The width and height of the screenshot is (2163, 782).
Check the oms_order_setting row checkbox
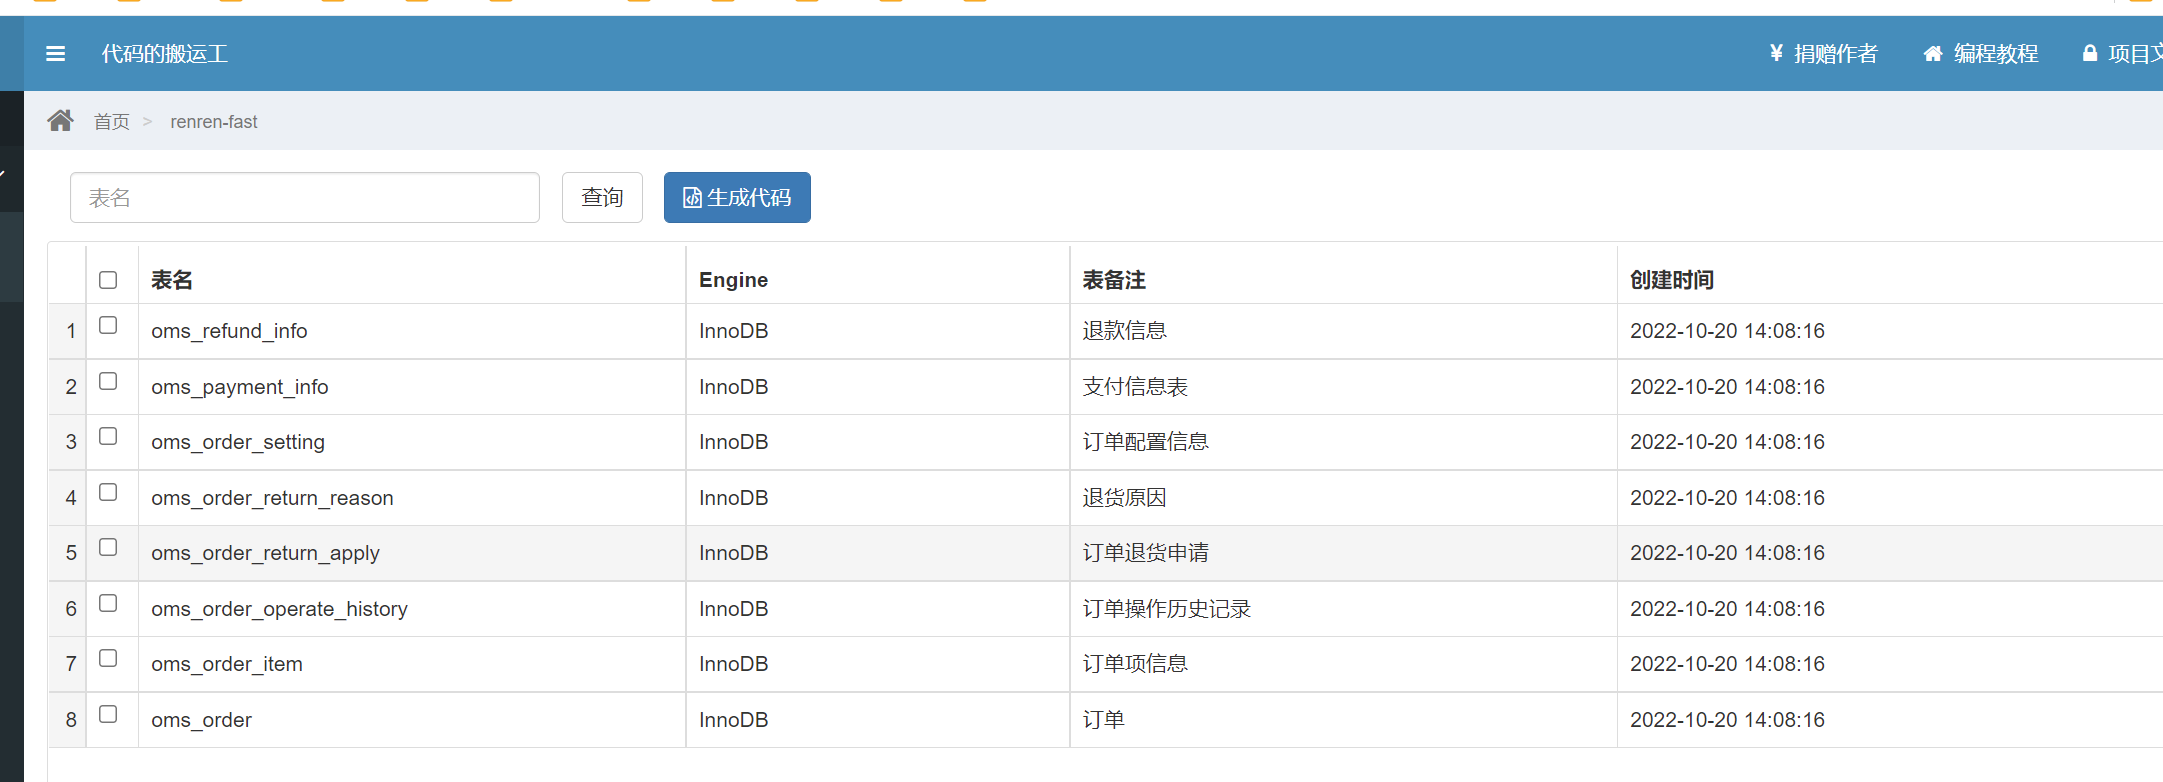pos(108,436)
